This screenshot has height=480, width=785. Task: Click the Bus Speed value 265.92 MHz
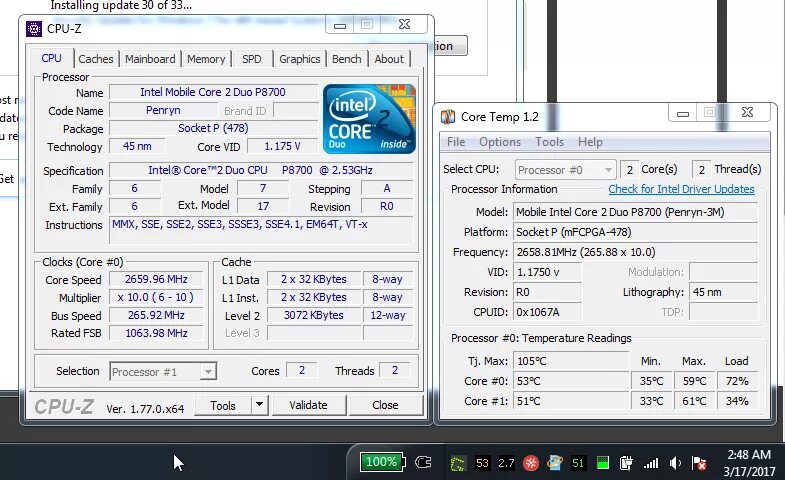click(156, 315)
